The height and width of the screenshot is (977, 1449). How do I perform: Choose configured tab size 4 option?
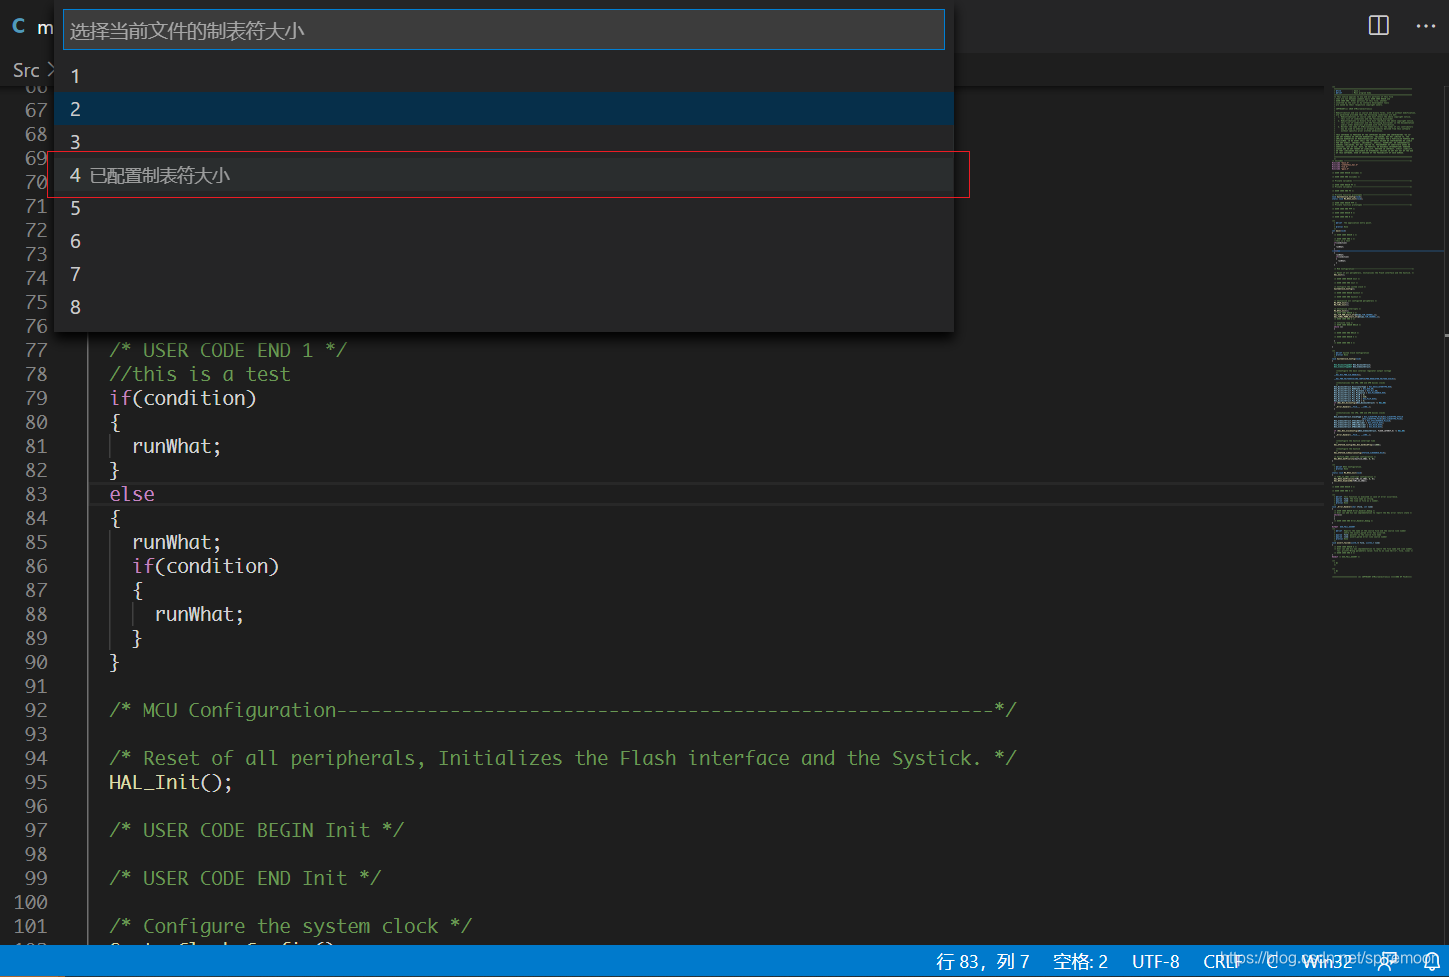point(504,175)
